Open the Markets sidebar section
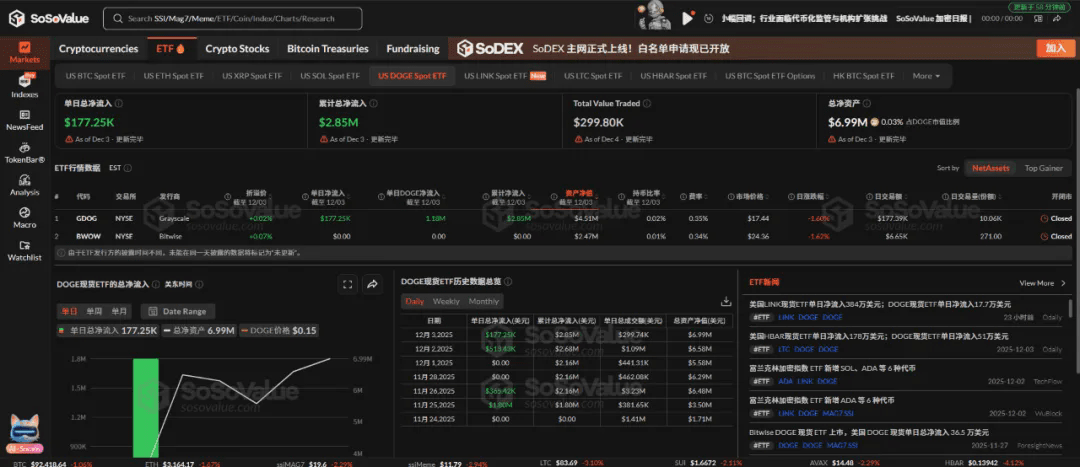The width and height of the screenshot is (1080, 467). click(x=24, y=52)
